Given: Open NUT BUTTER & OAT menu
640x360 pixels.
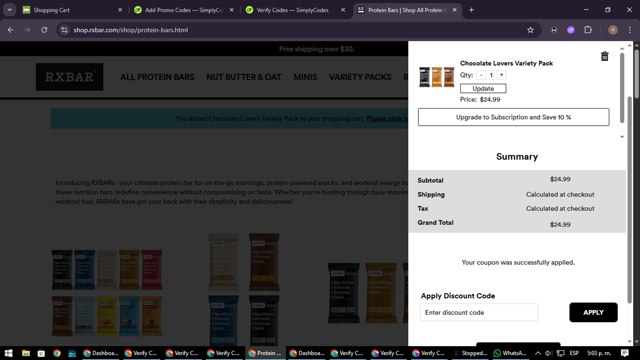Looking at the screenshot, I should (244, 77).
